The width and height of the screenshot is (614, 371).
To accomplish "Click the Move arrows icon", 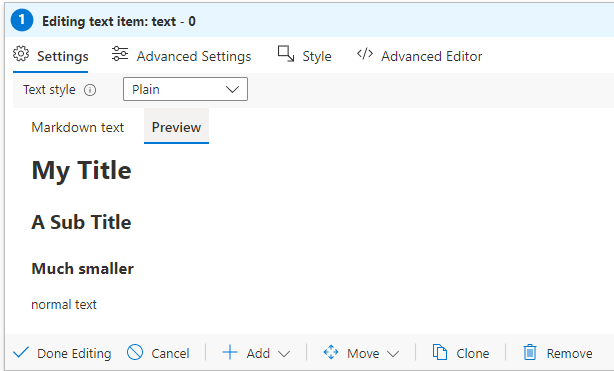I will pos(331,352).
